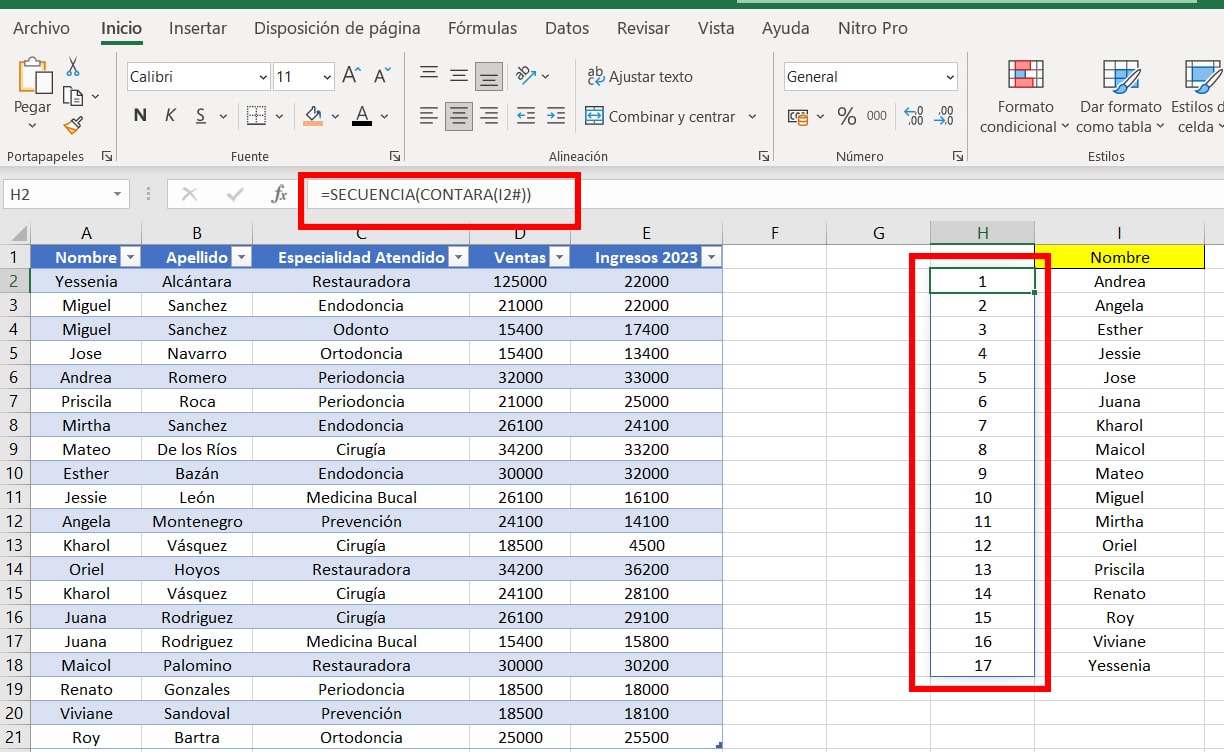Open the Datos ribbon tab
Image resolution: width=1224 pixels, height=752 pixels.
tap(567, 28)
